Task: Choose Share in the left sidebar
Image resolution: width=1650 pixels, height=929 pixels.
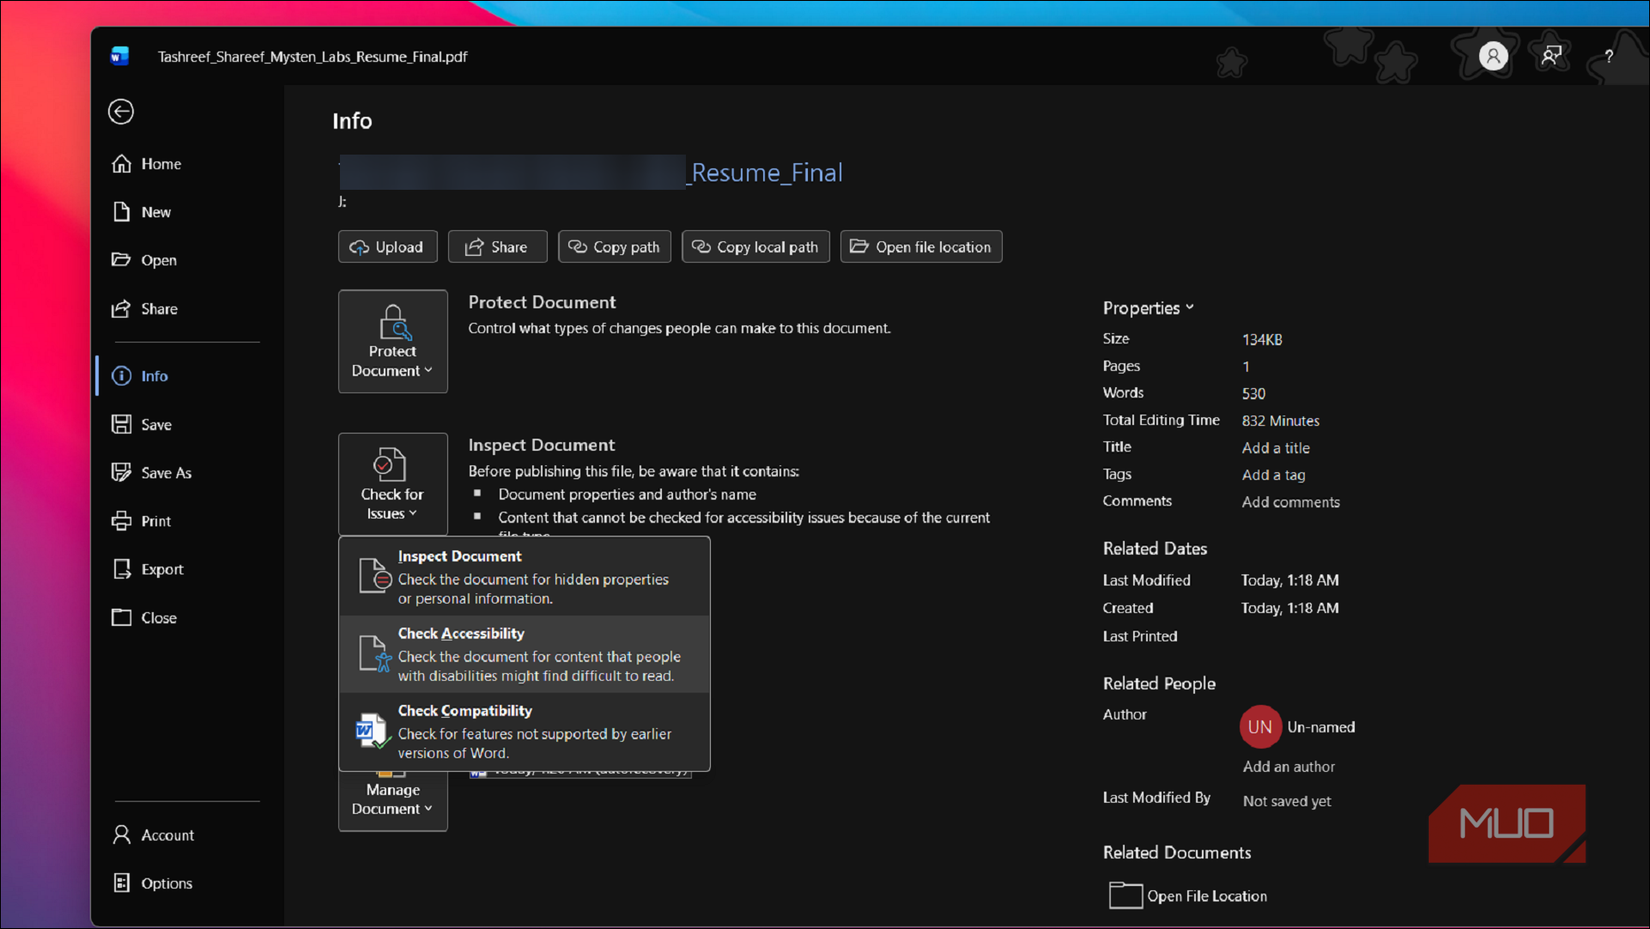Action: pos(145,309)
